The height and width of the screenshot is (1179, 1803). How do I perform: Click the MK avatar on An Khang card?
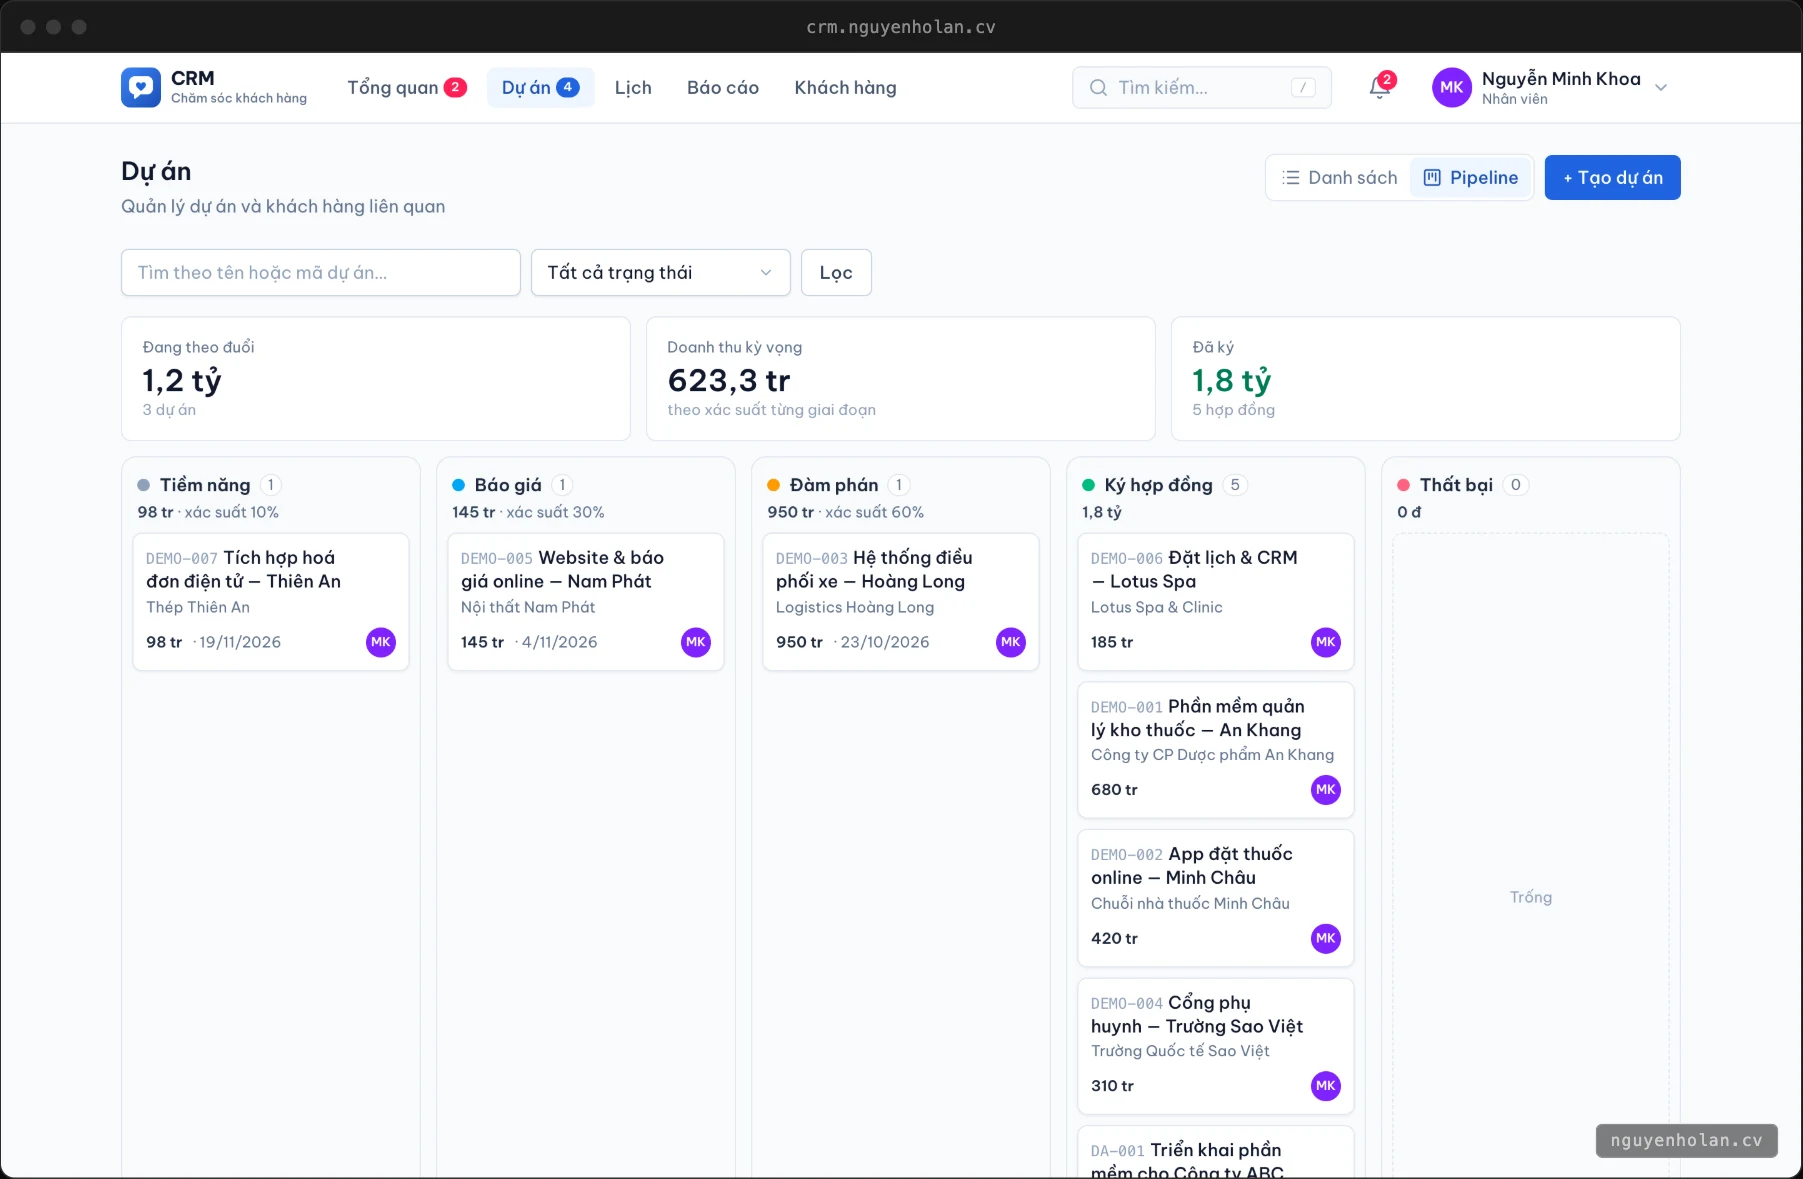[x=1326, y=790]
